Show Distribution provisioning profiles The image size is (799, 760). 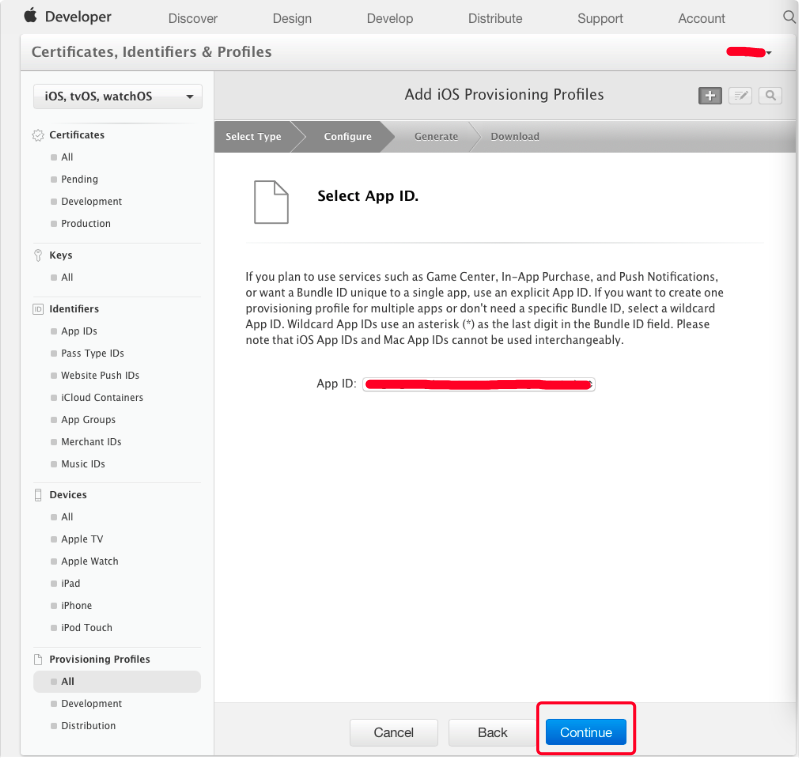click(88, 726)
